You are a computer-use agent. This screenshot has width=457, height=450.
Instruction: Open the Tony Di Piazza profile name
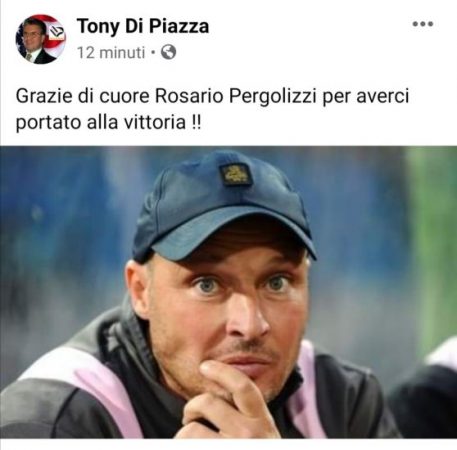coord(143,26)
